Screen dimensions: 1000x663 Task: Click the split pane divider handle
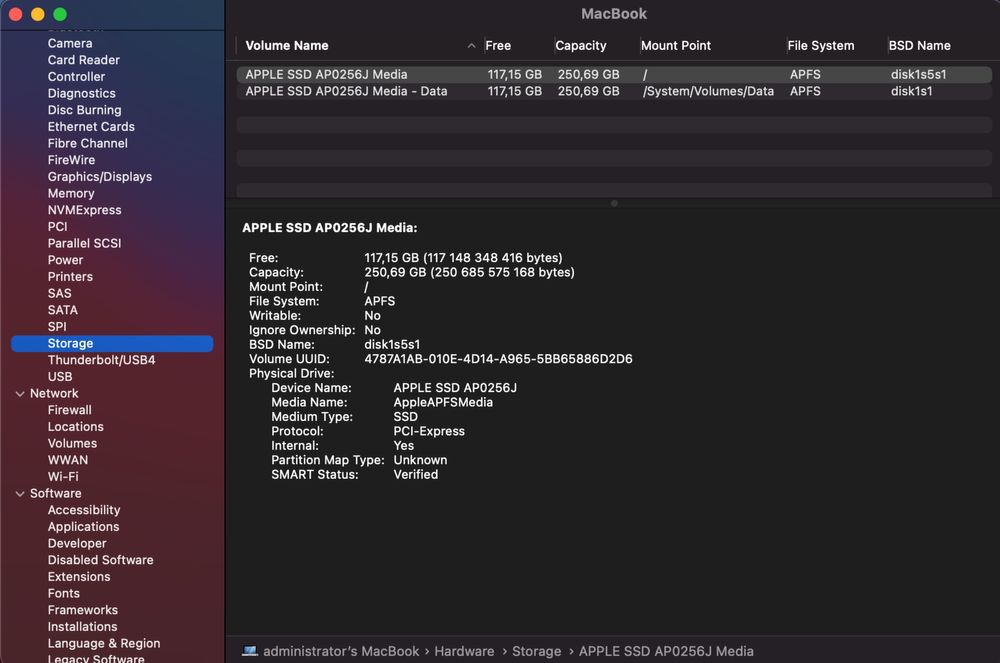click(614, 203)
